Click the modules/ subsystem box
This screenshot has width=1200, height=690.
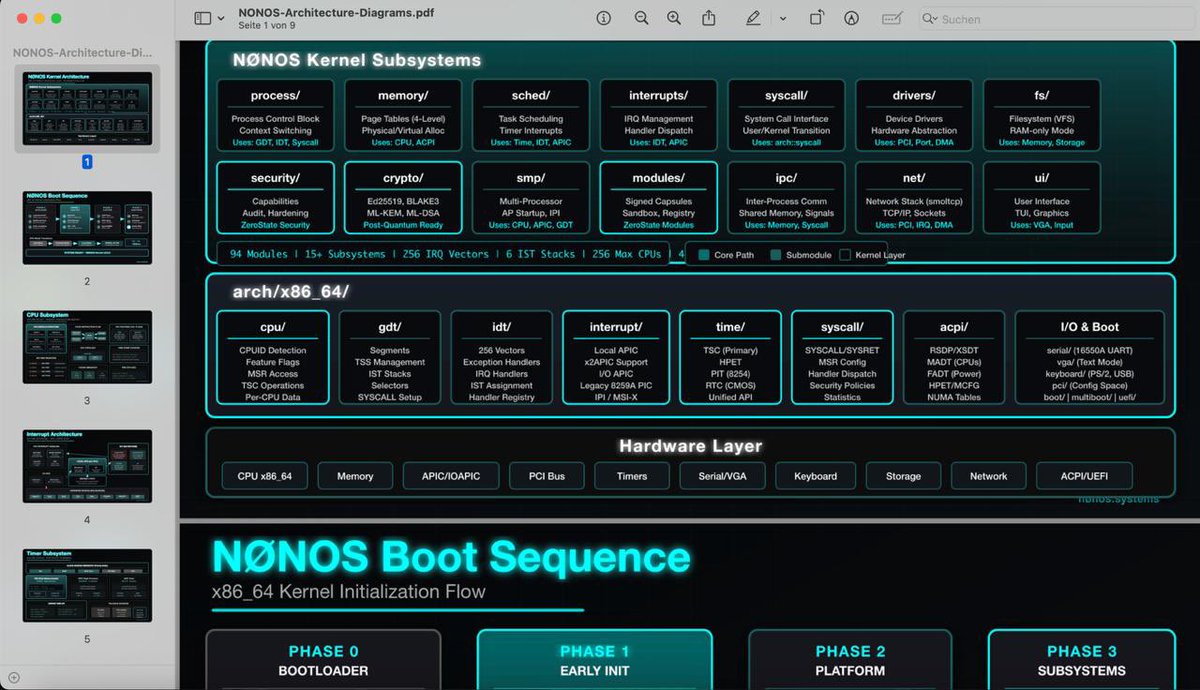point(658,198)
